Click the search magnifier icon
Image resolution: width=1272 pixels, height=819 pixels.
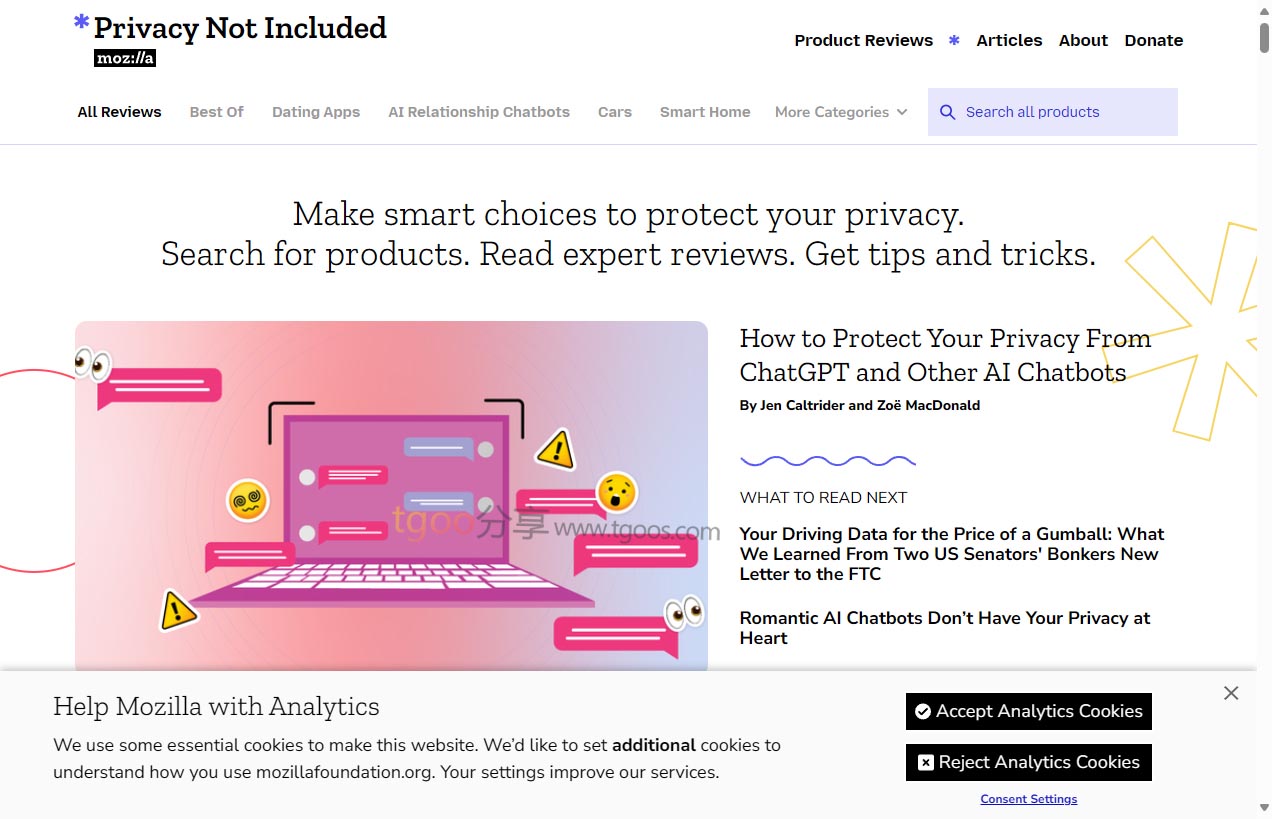point(947,112)
